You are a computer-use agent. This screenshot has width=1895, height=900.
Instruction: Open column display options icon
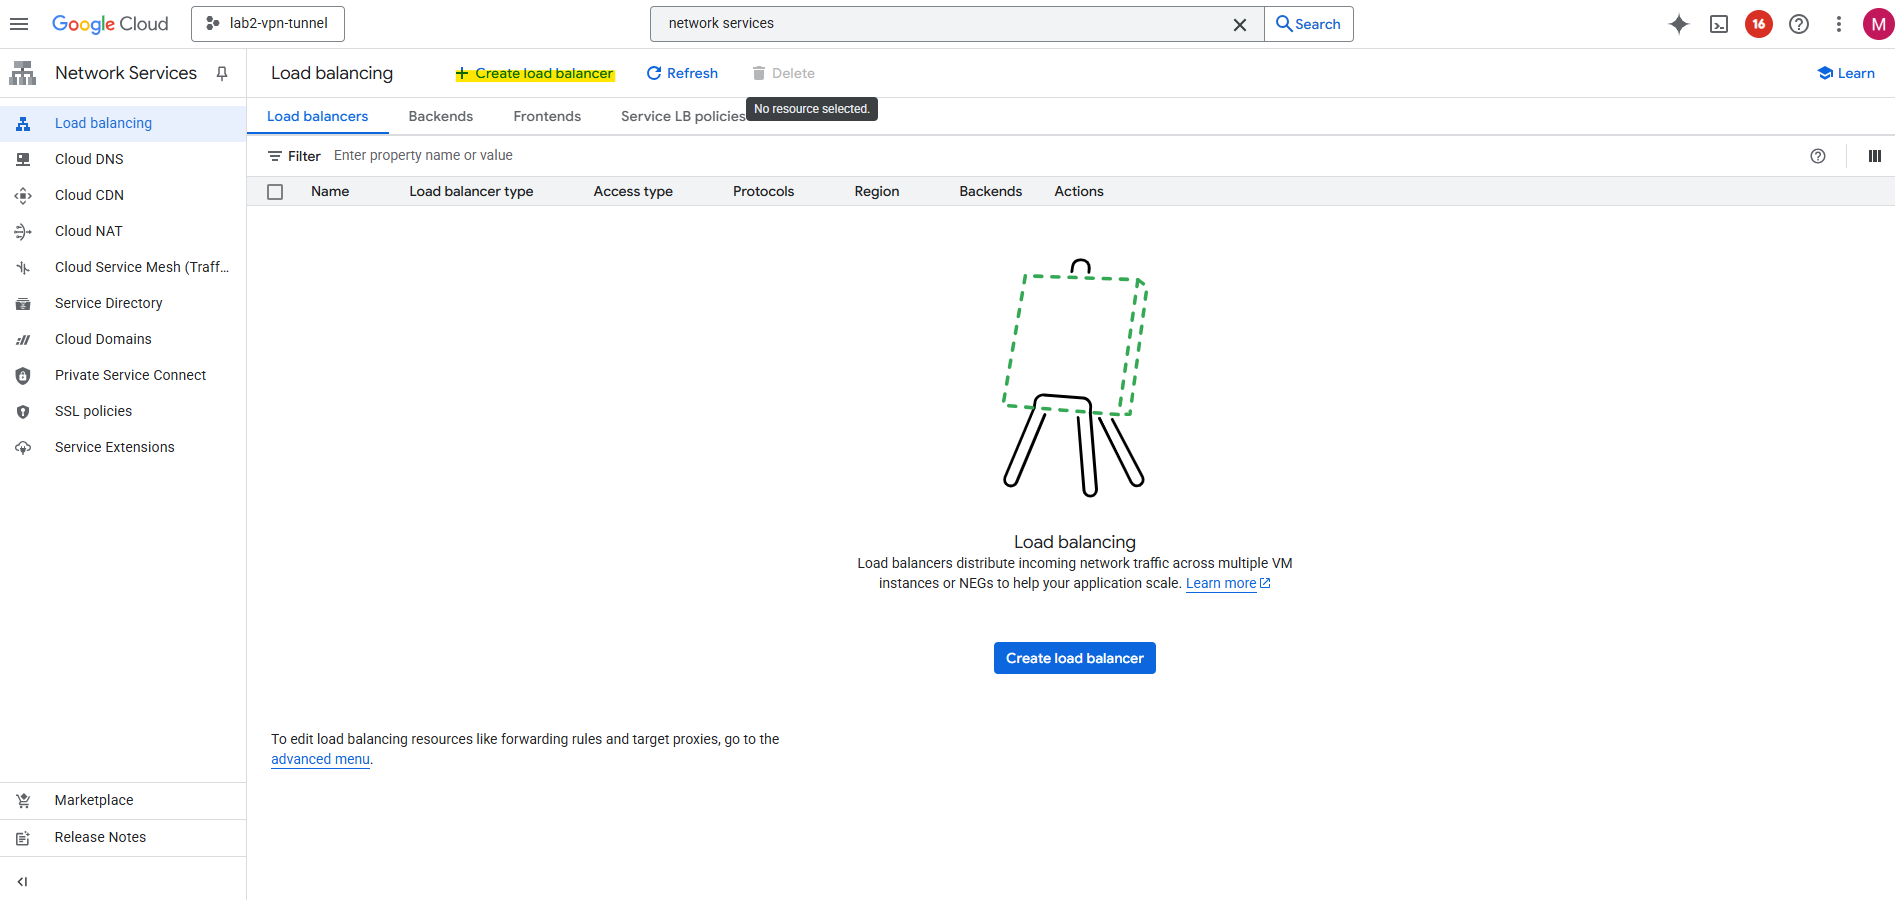click(1875, 156)
